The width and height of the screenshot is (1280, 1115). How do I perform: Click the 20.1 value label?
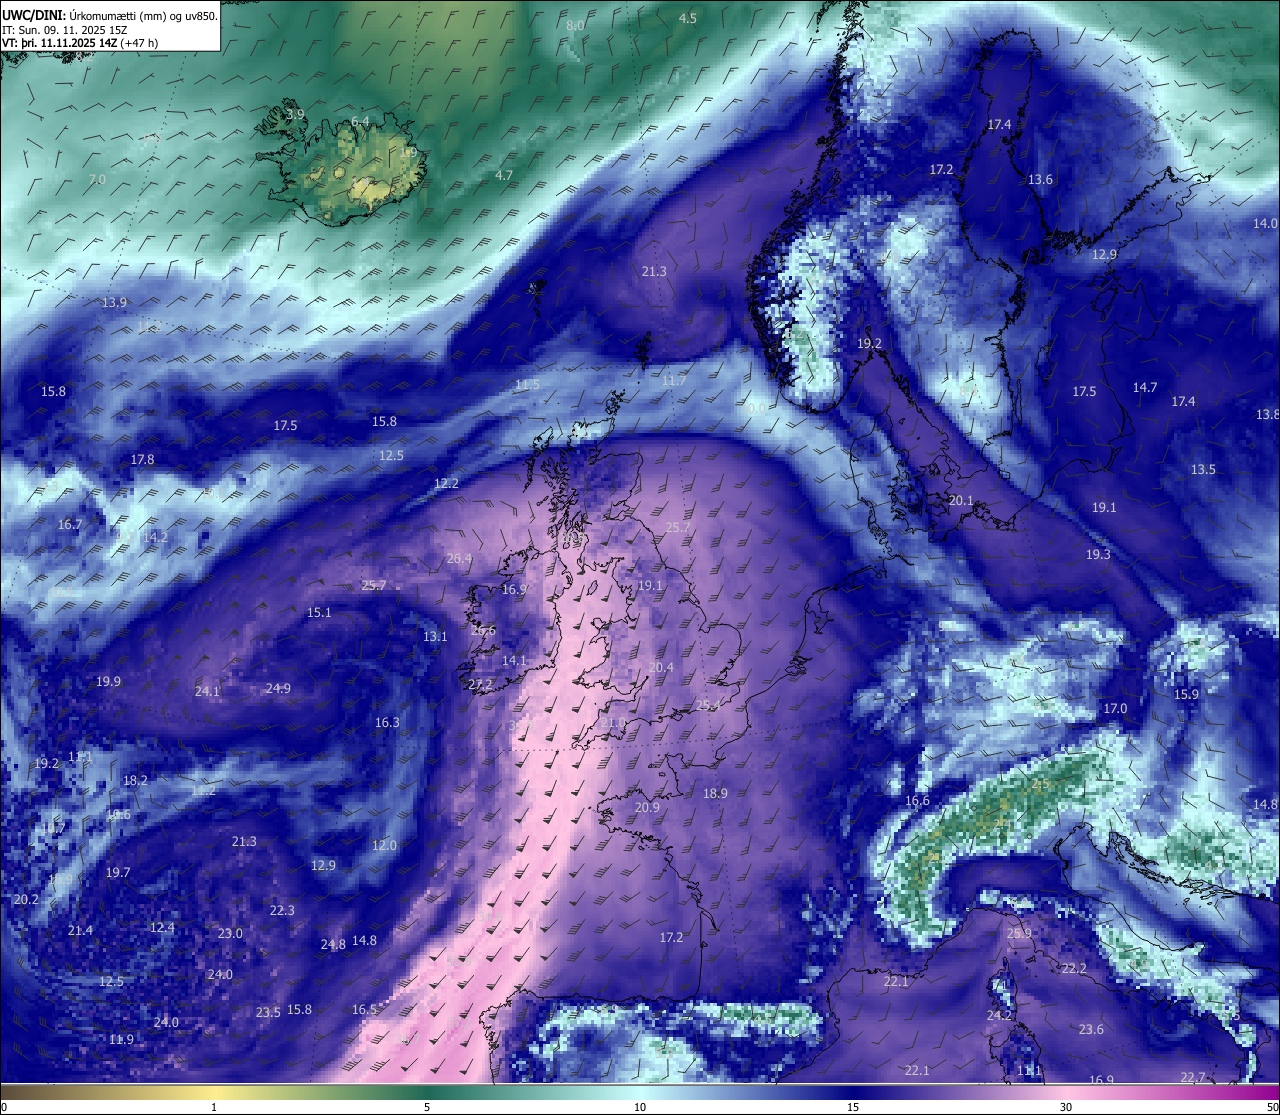tap(960, 500)
